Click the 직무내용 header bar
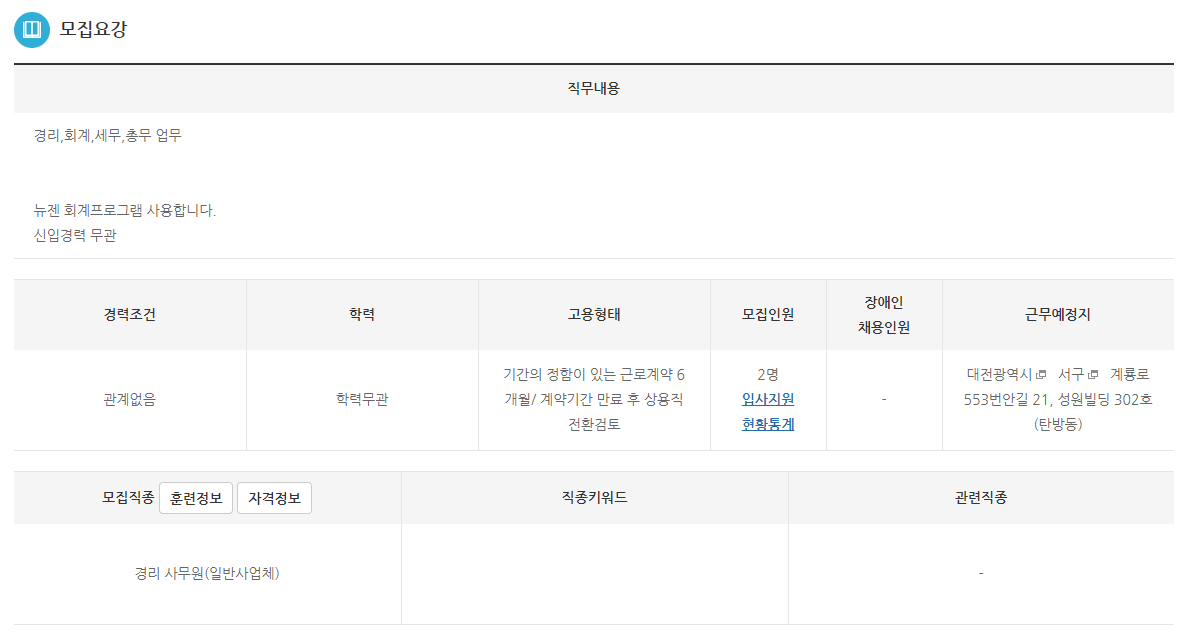The height and width of the screenshot is (637, 1185). point(593,89)
